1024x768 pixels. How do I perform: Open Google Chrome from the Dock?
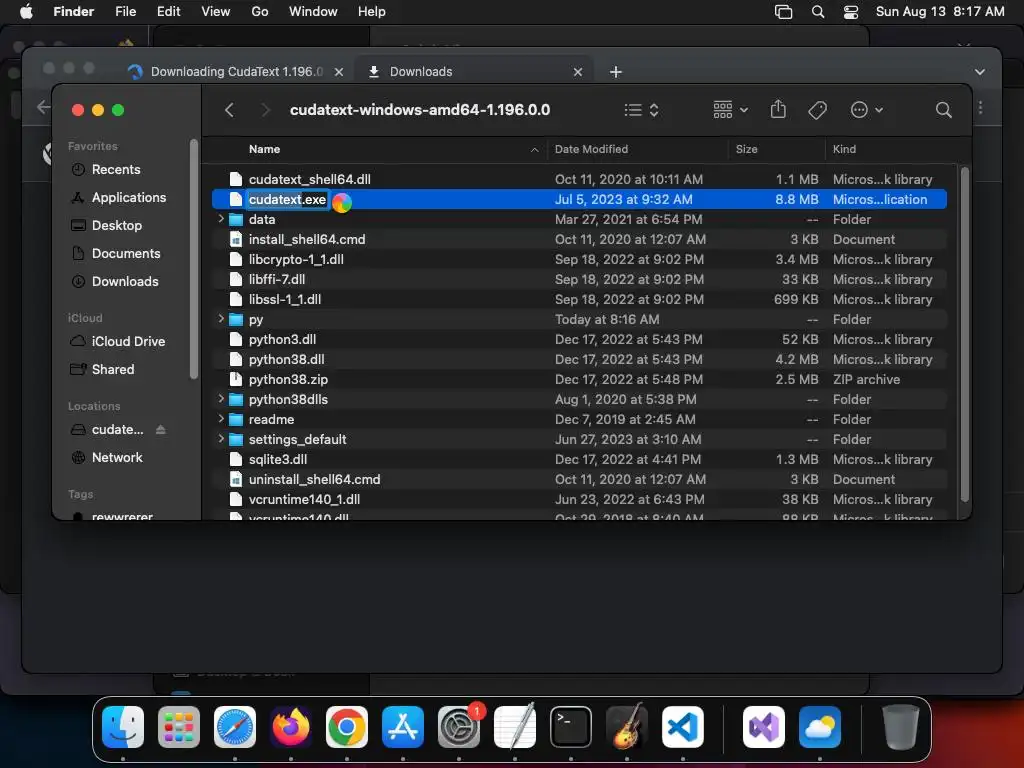point(347,727)
